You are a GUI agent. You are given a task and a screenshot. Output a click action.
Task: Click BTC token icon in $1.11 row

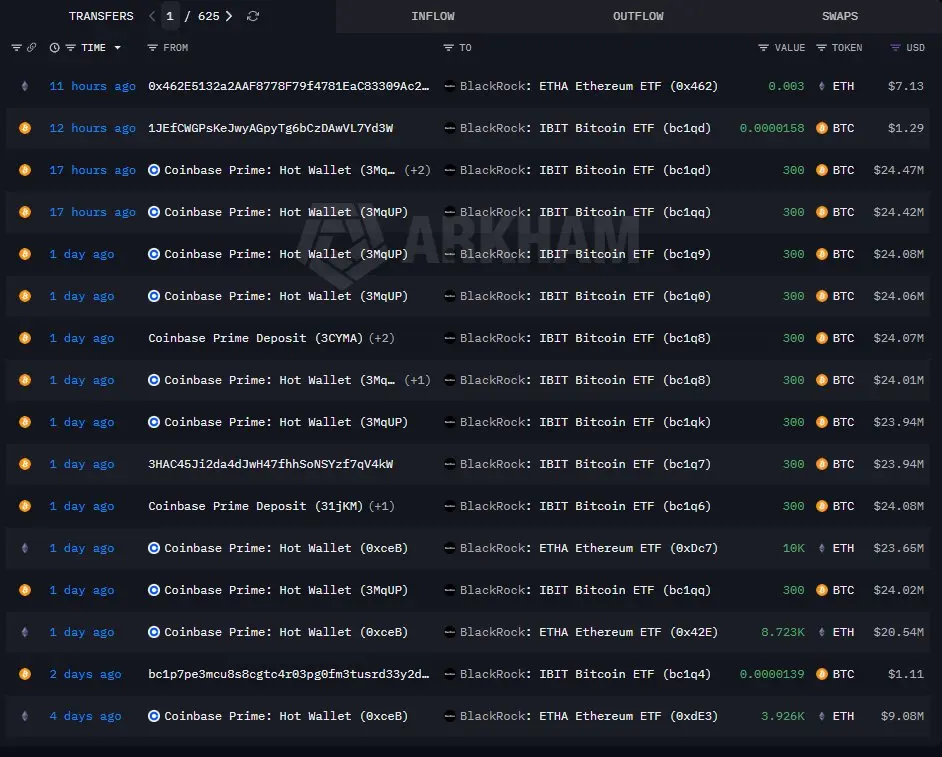click(822, 674)
